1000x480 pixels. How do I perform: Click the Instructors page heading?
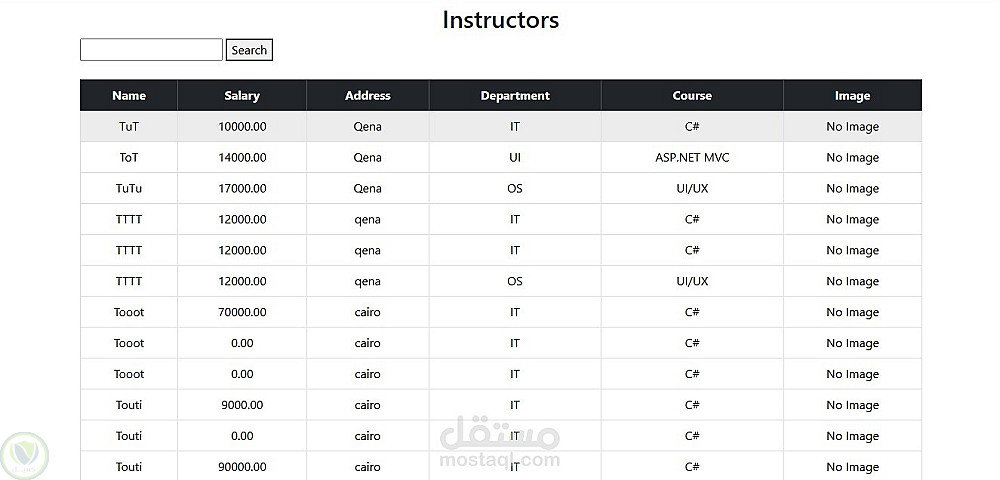point(500,20)
